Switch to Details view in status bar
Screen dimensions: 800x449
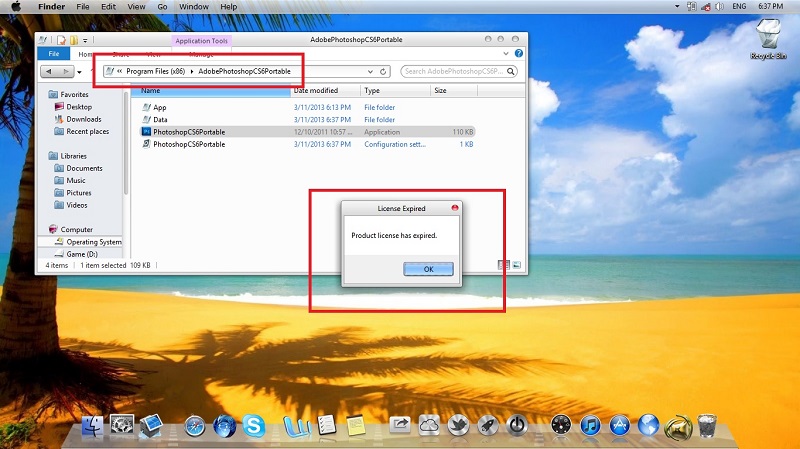[503, 265]
